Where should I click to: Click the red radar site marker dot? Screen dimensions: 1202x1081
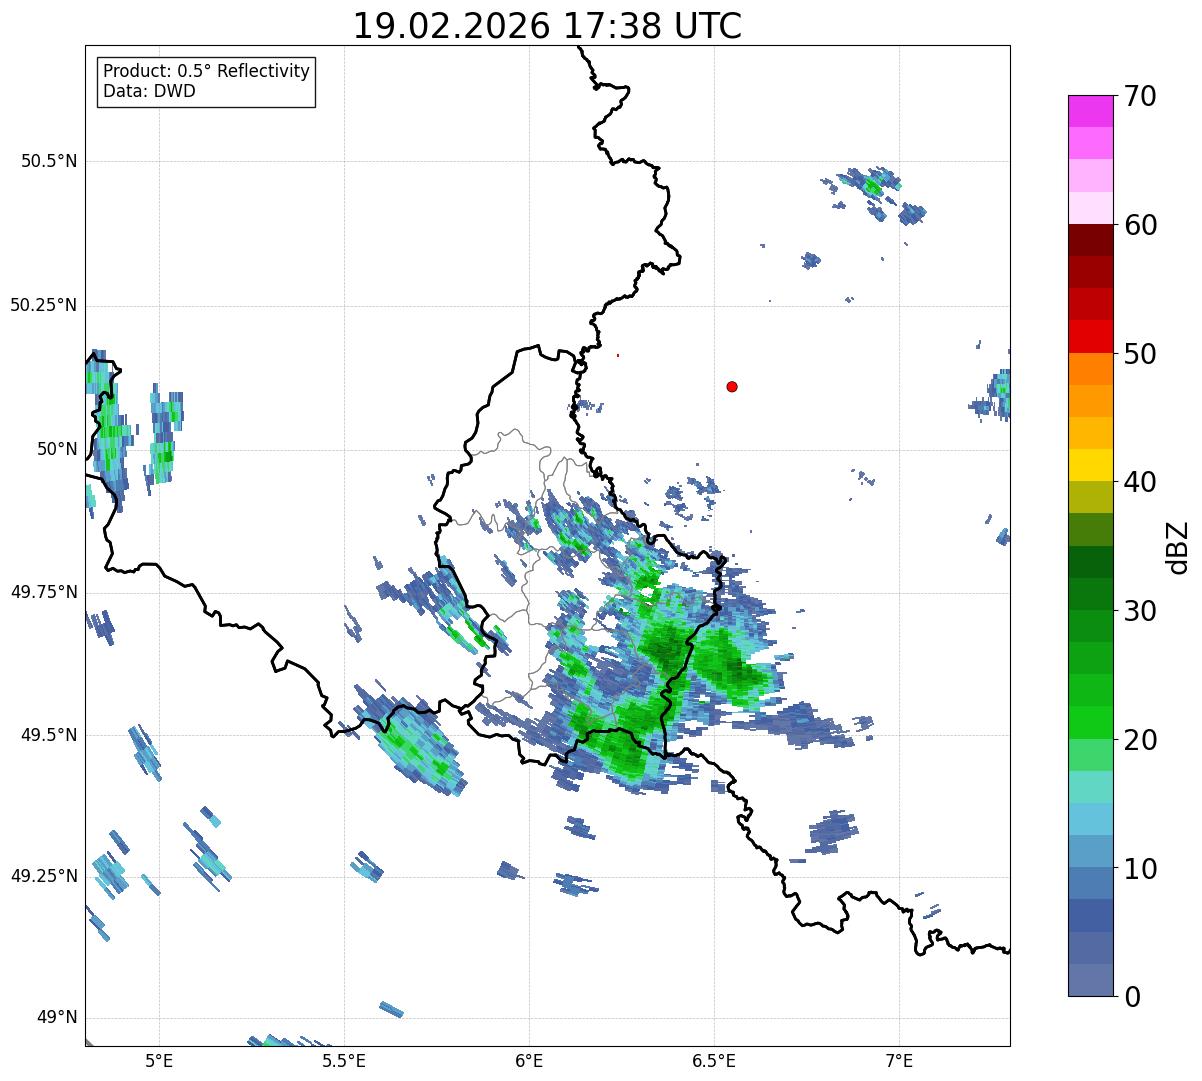[x=732, y=386]
